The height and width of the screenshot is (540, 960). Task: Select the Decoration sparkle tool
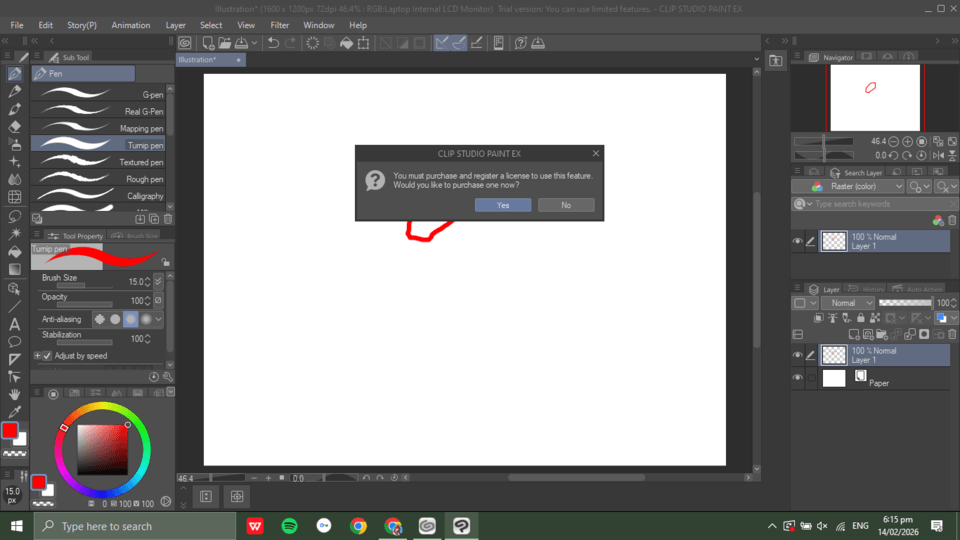pos(15,162)
